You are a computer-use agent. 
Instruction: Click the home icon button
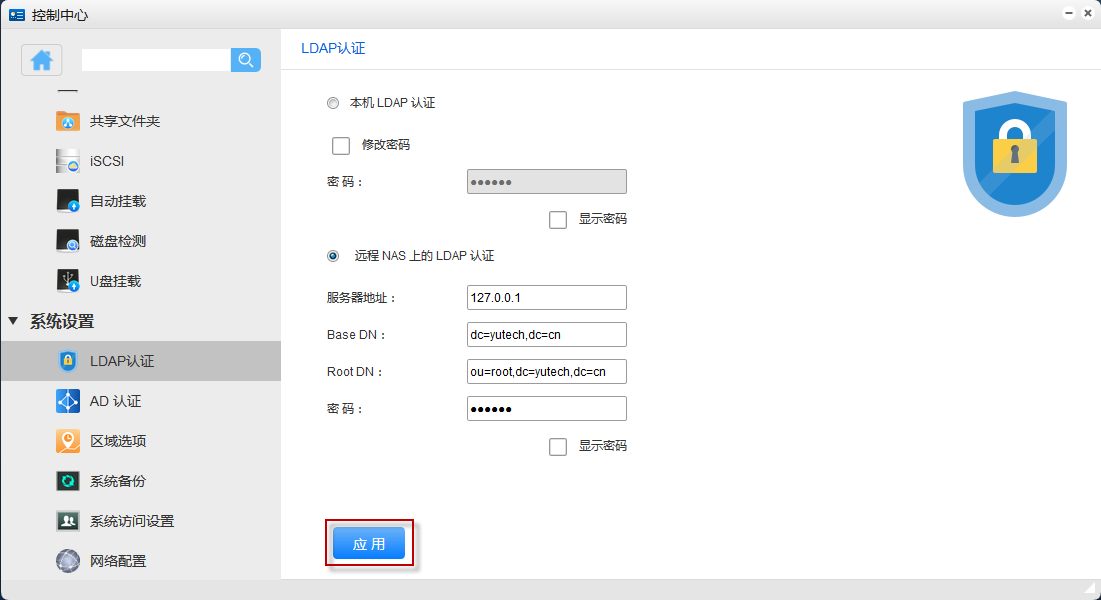click(x=41, y=60)
